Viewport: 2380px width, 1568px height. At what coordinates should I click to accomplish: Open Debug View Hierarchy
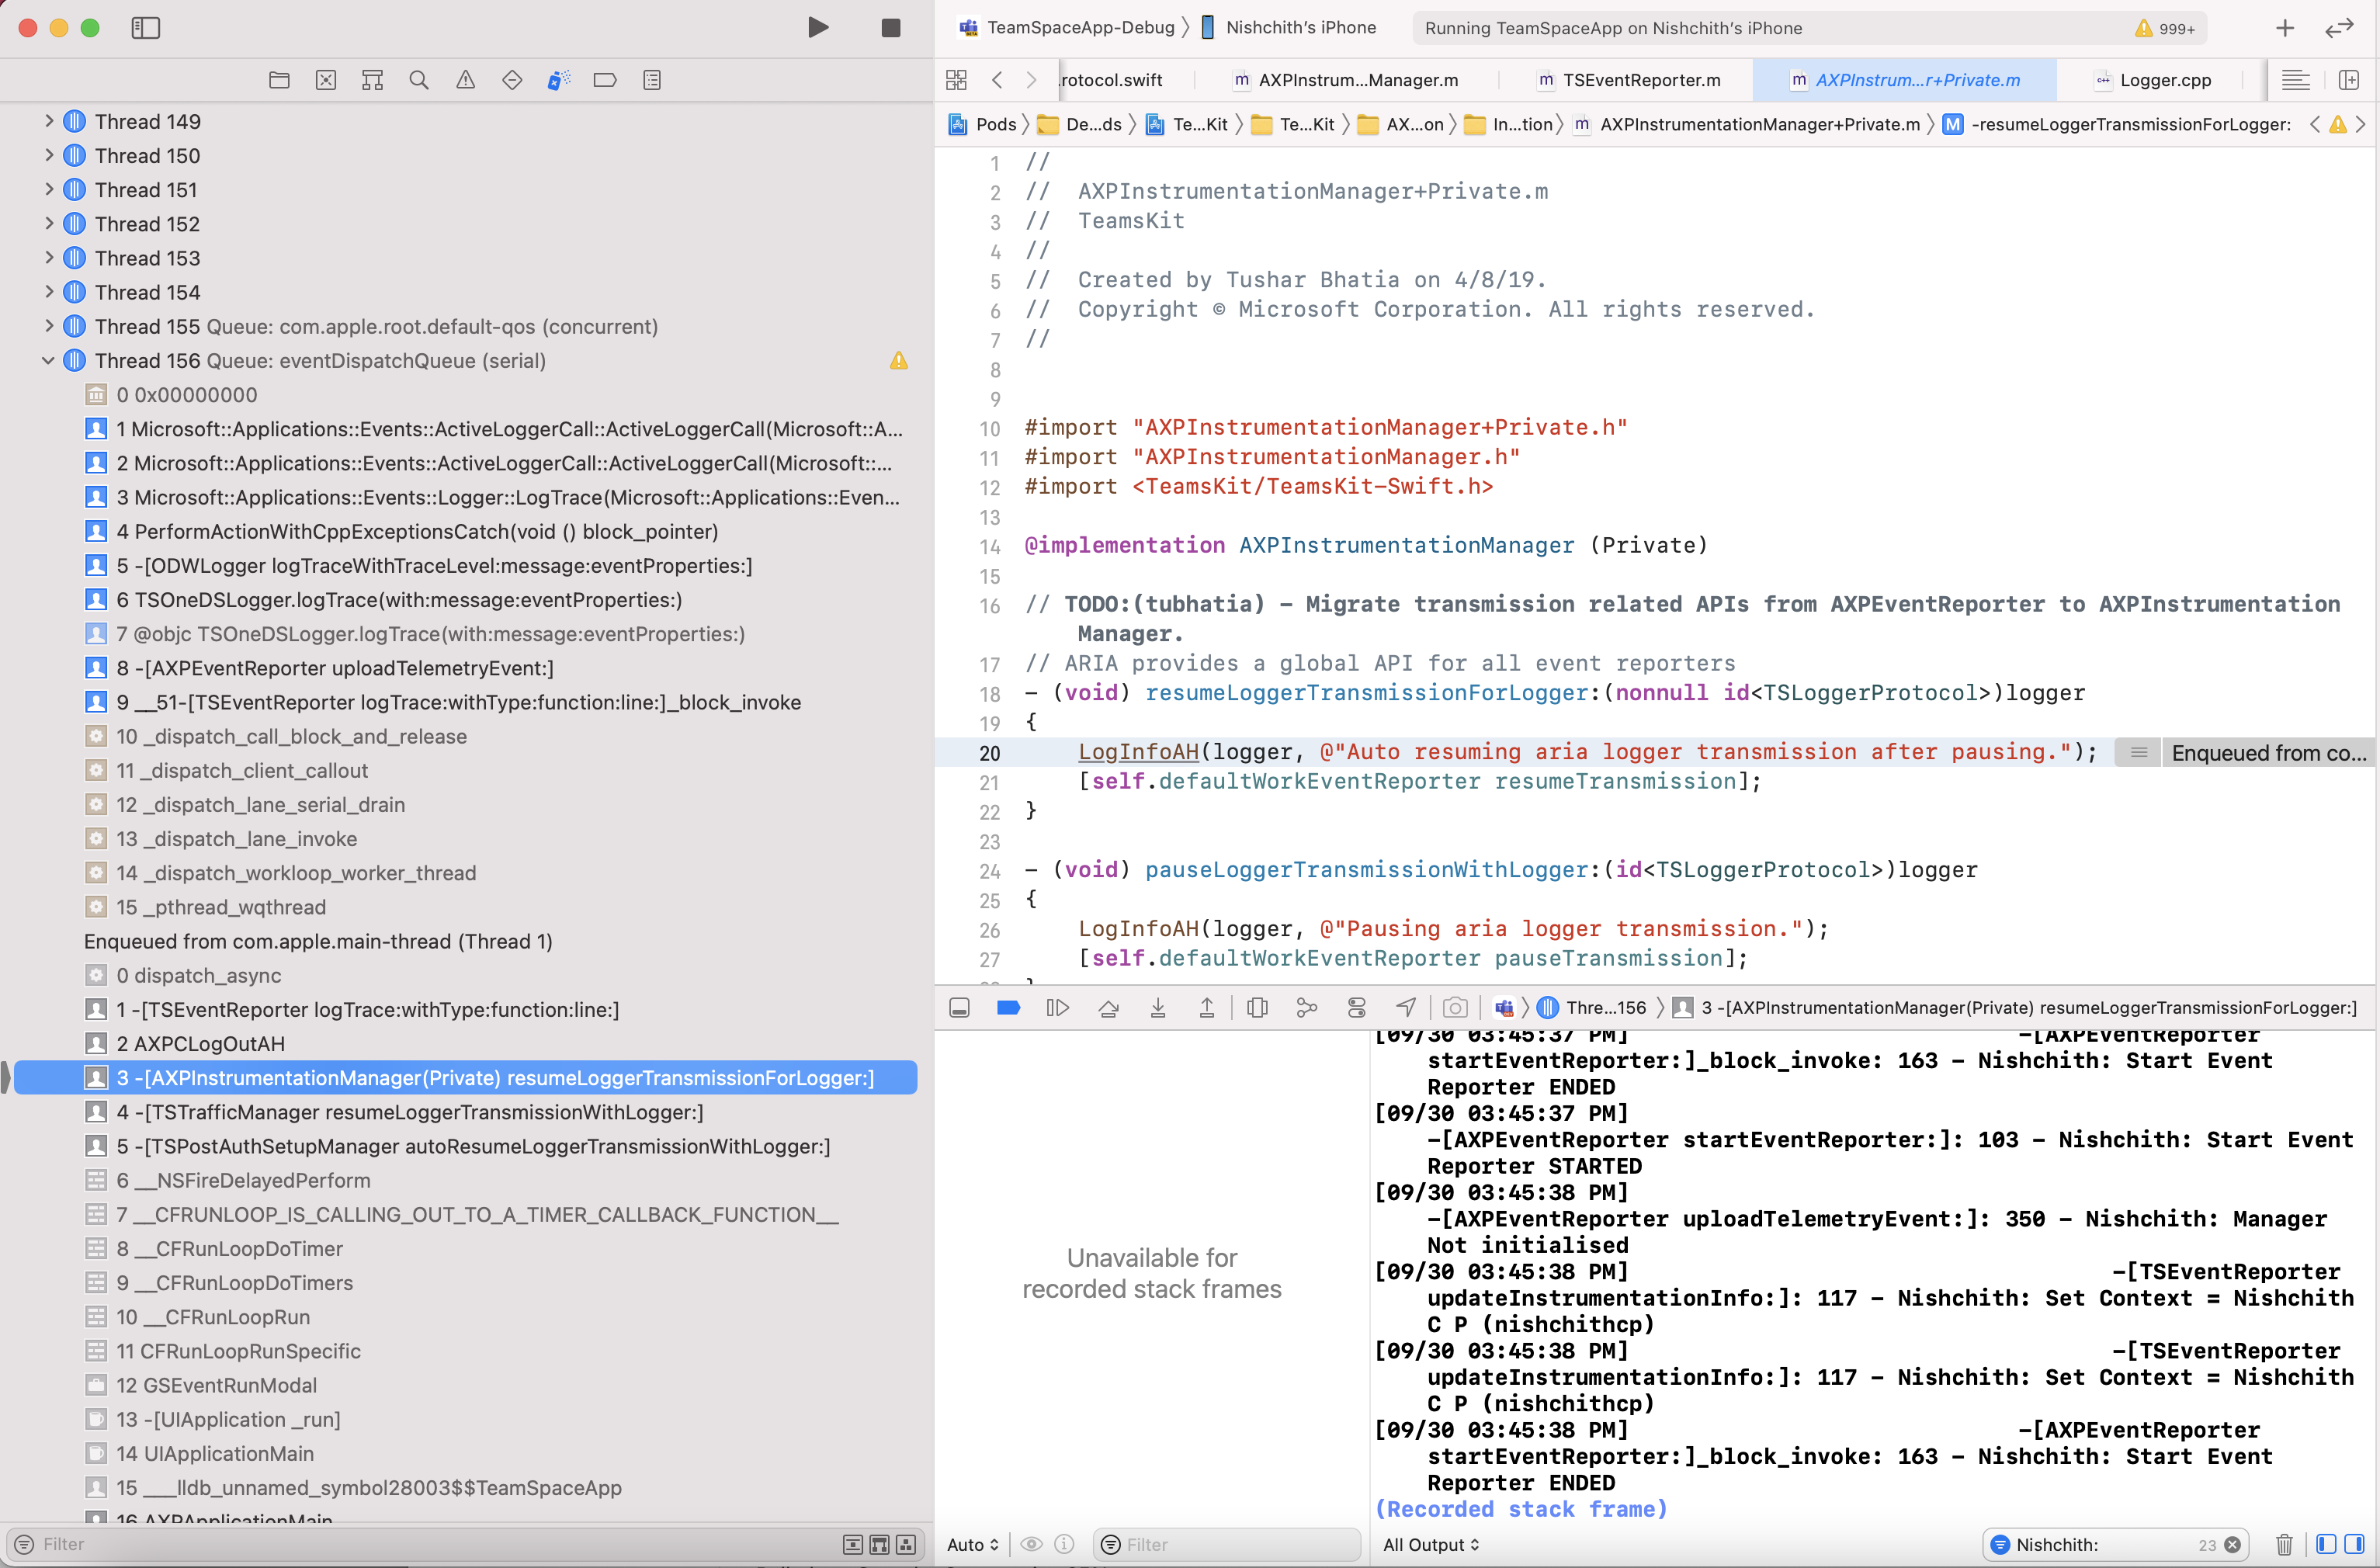click(1257, 1007)
